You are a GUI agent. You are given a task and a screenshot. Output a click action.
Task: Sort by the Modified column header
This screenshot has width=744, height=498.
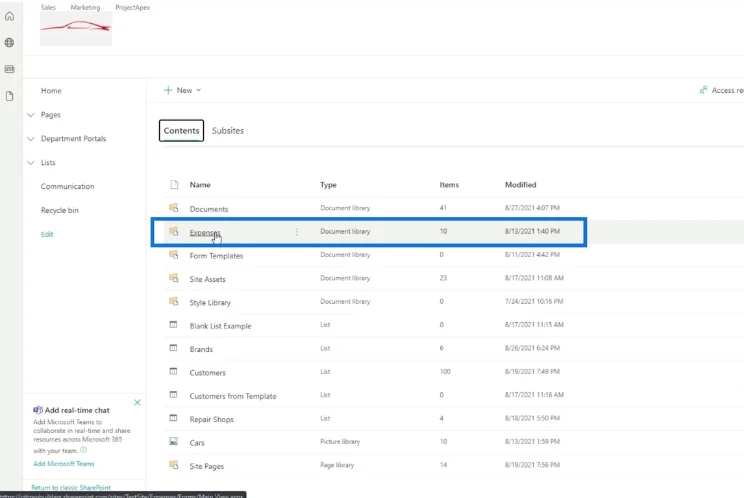(x=521, y=184)
